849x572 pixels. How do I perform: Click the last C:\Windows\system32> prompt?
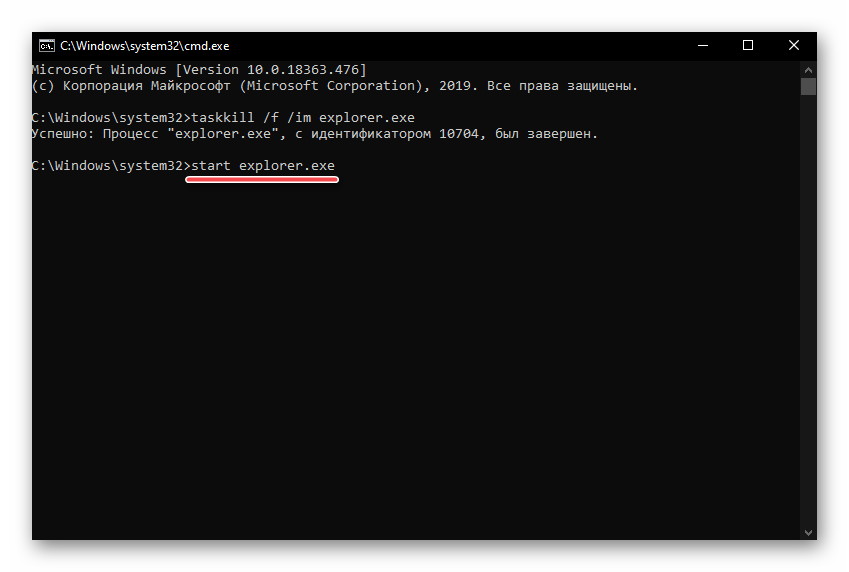click(x=108, y=166)
